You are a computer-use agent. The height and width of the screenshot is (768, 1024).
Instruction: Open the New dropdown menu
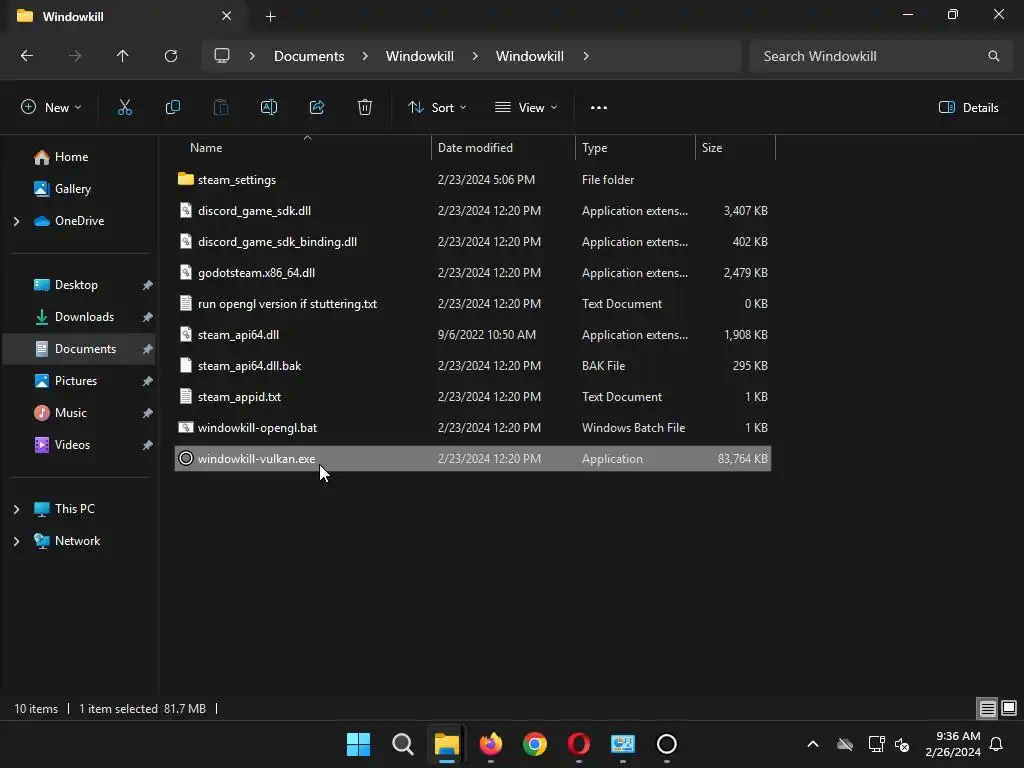51,108
